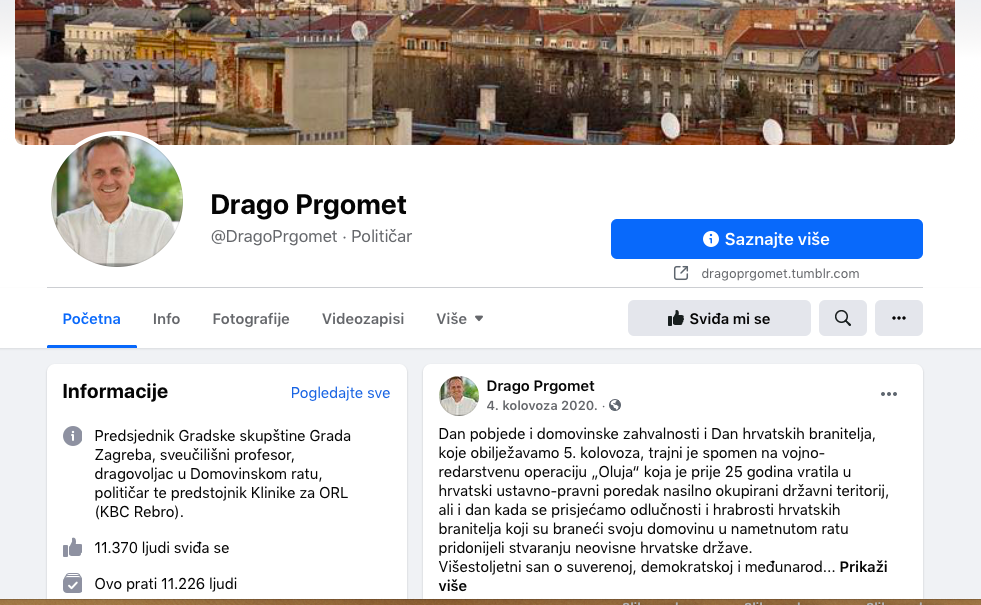981x605 pixels.
Task: Open the post's three-dot options menu
Action: 888,394
